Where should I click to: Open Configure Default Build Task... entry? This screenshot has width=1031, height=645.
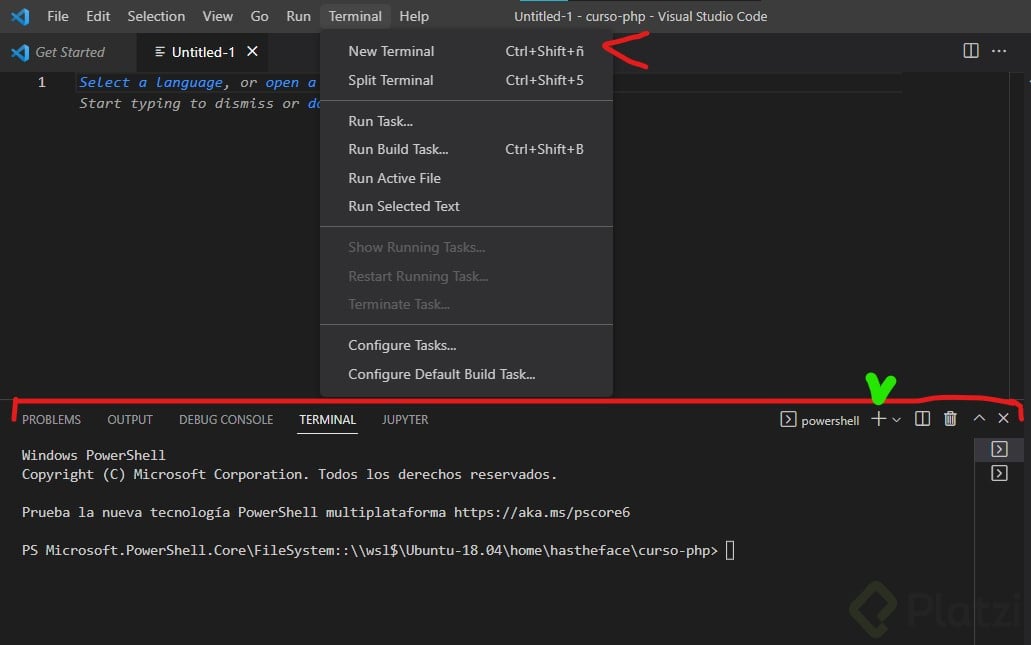point(441,374)
